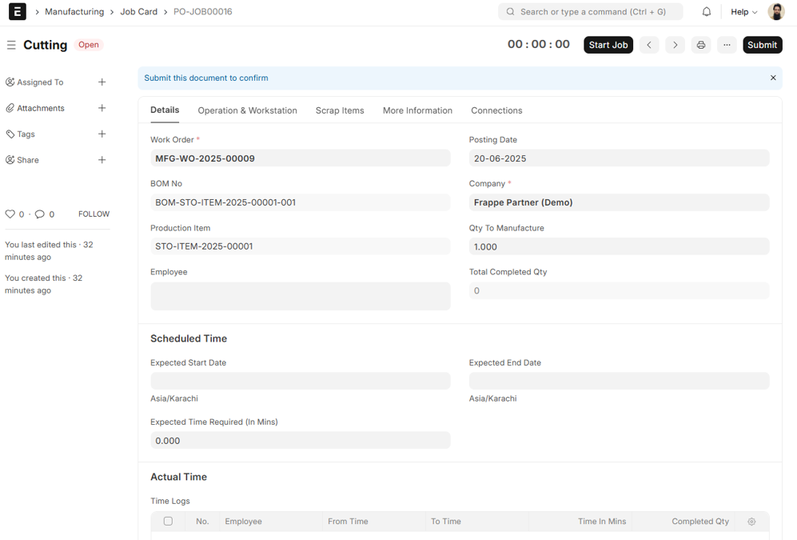Open the Help dropdown menu
Image resolution: width=797 pixels, height=540 pixels.
coord(743,12)
